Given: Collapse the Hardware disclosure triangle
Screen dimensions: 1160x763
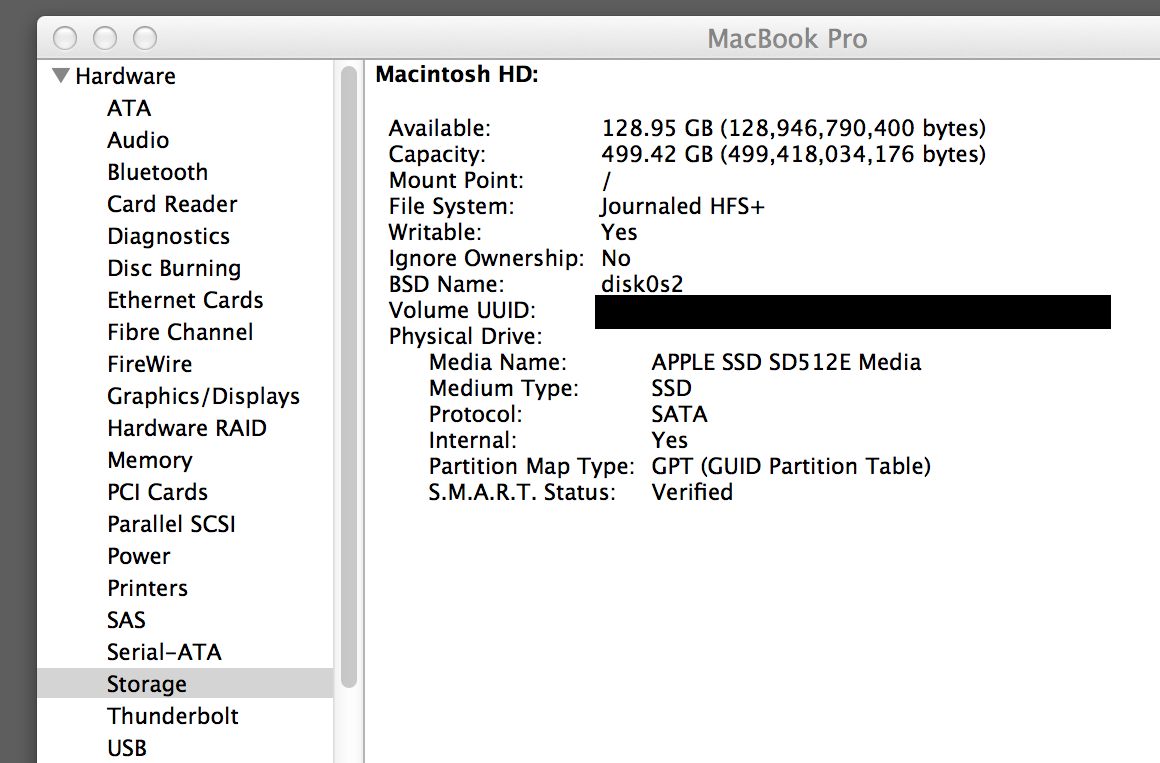Looking at the screenshot, I should 61,76.
